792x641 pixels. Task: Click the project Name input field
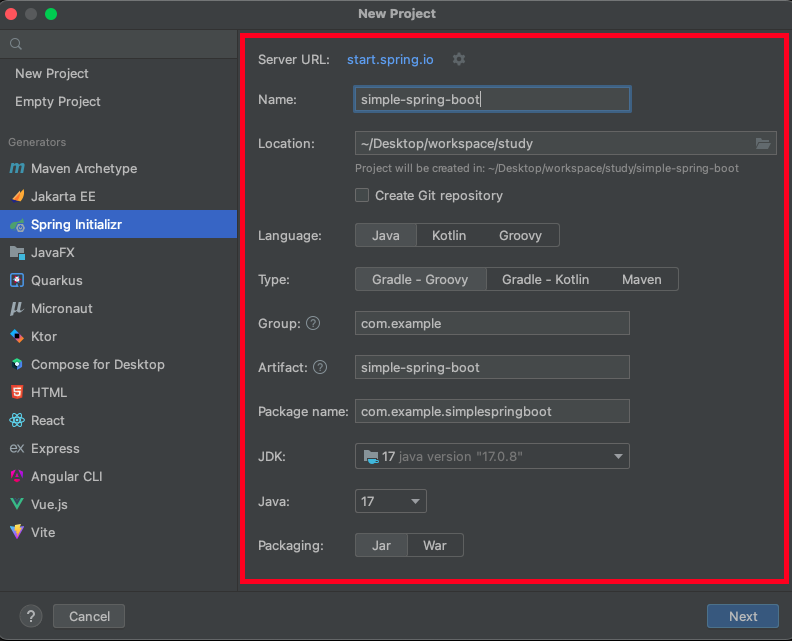pos(492,99)
